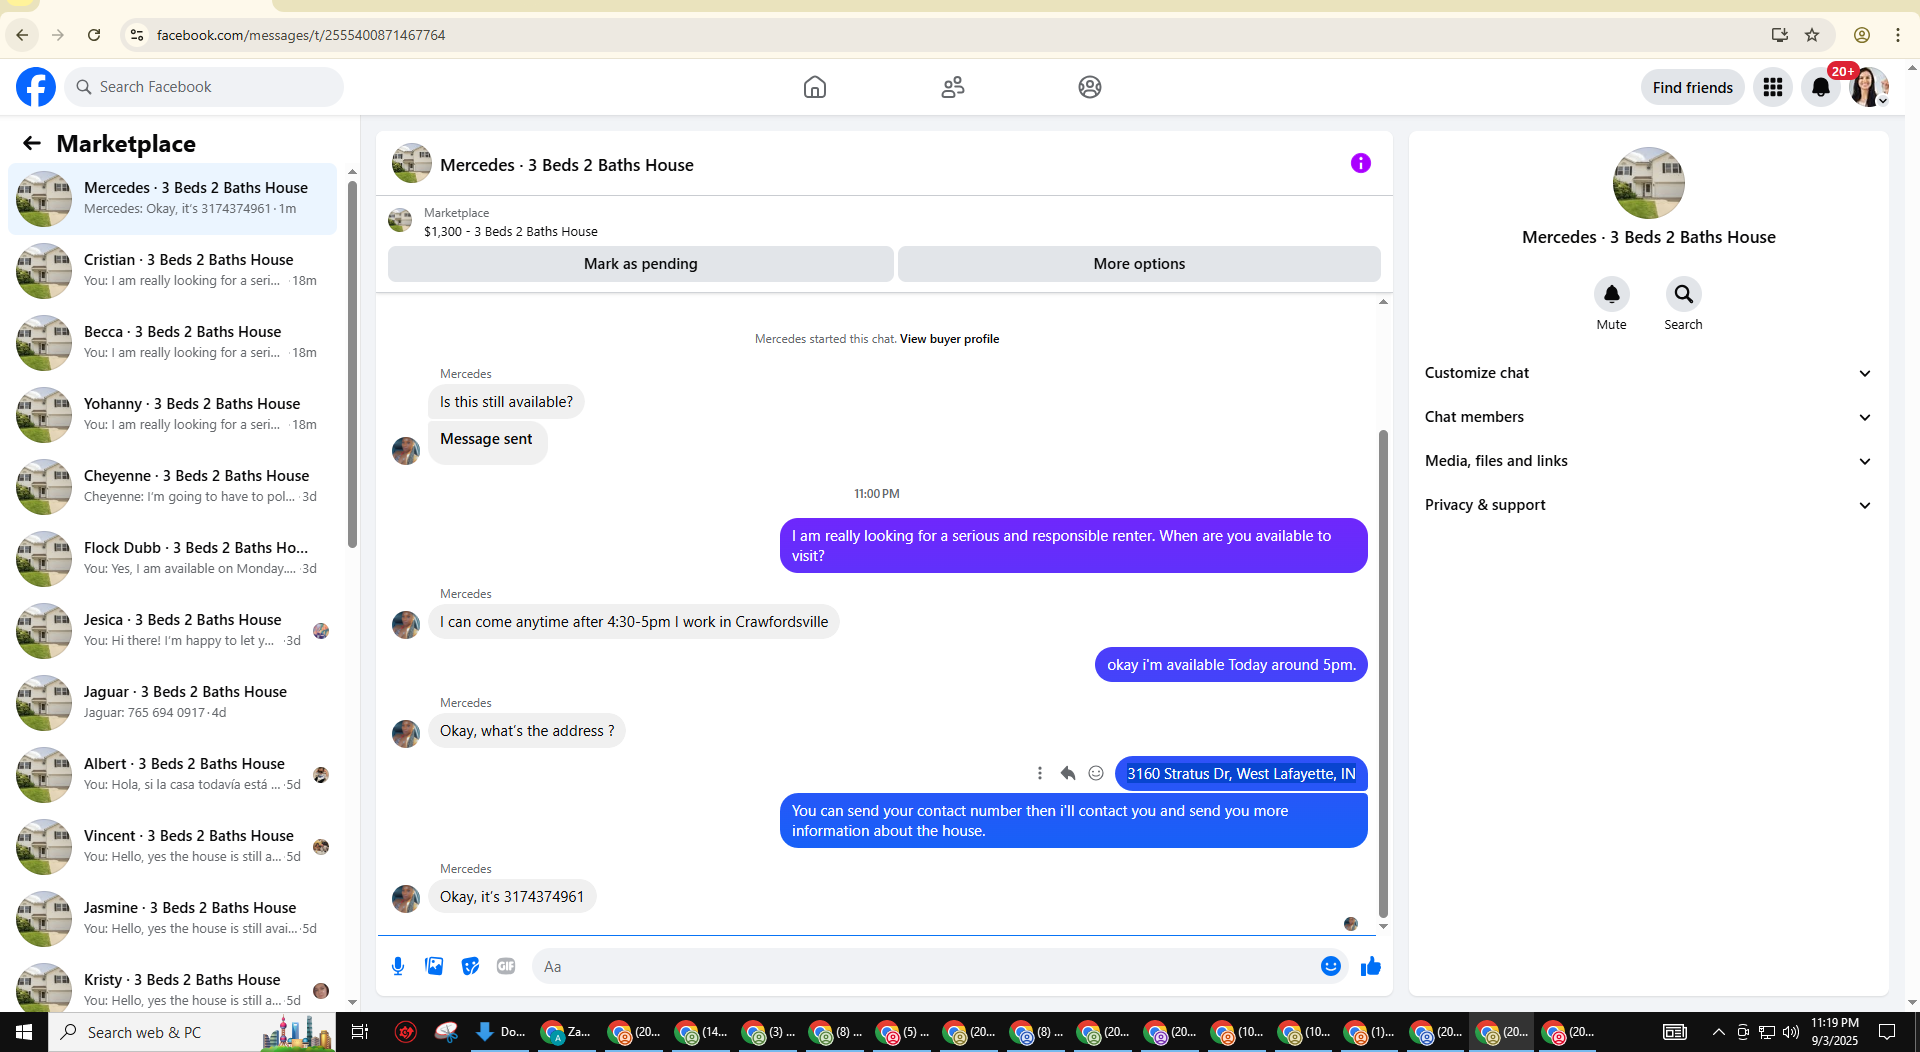
Task: Focus the Search Facebook field
Action: click(x=205, y=87)
